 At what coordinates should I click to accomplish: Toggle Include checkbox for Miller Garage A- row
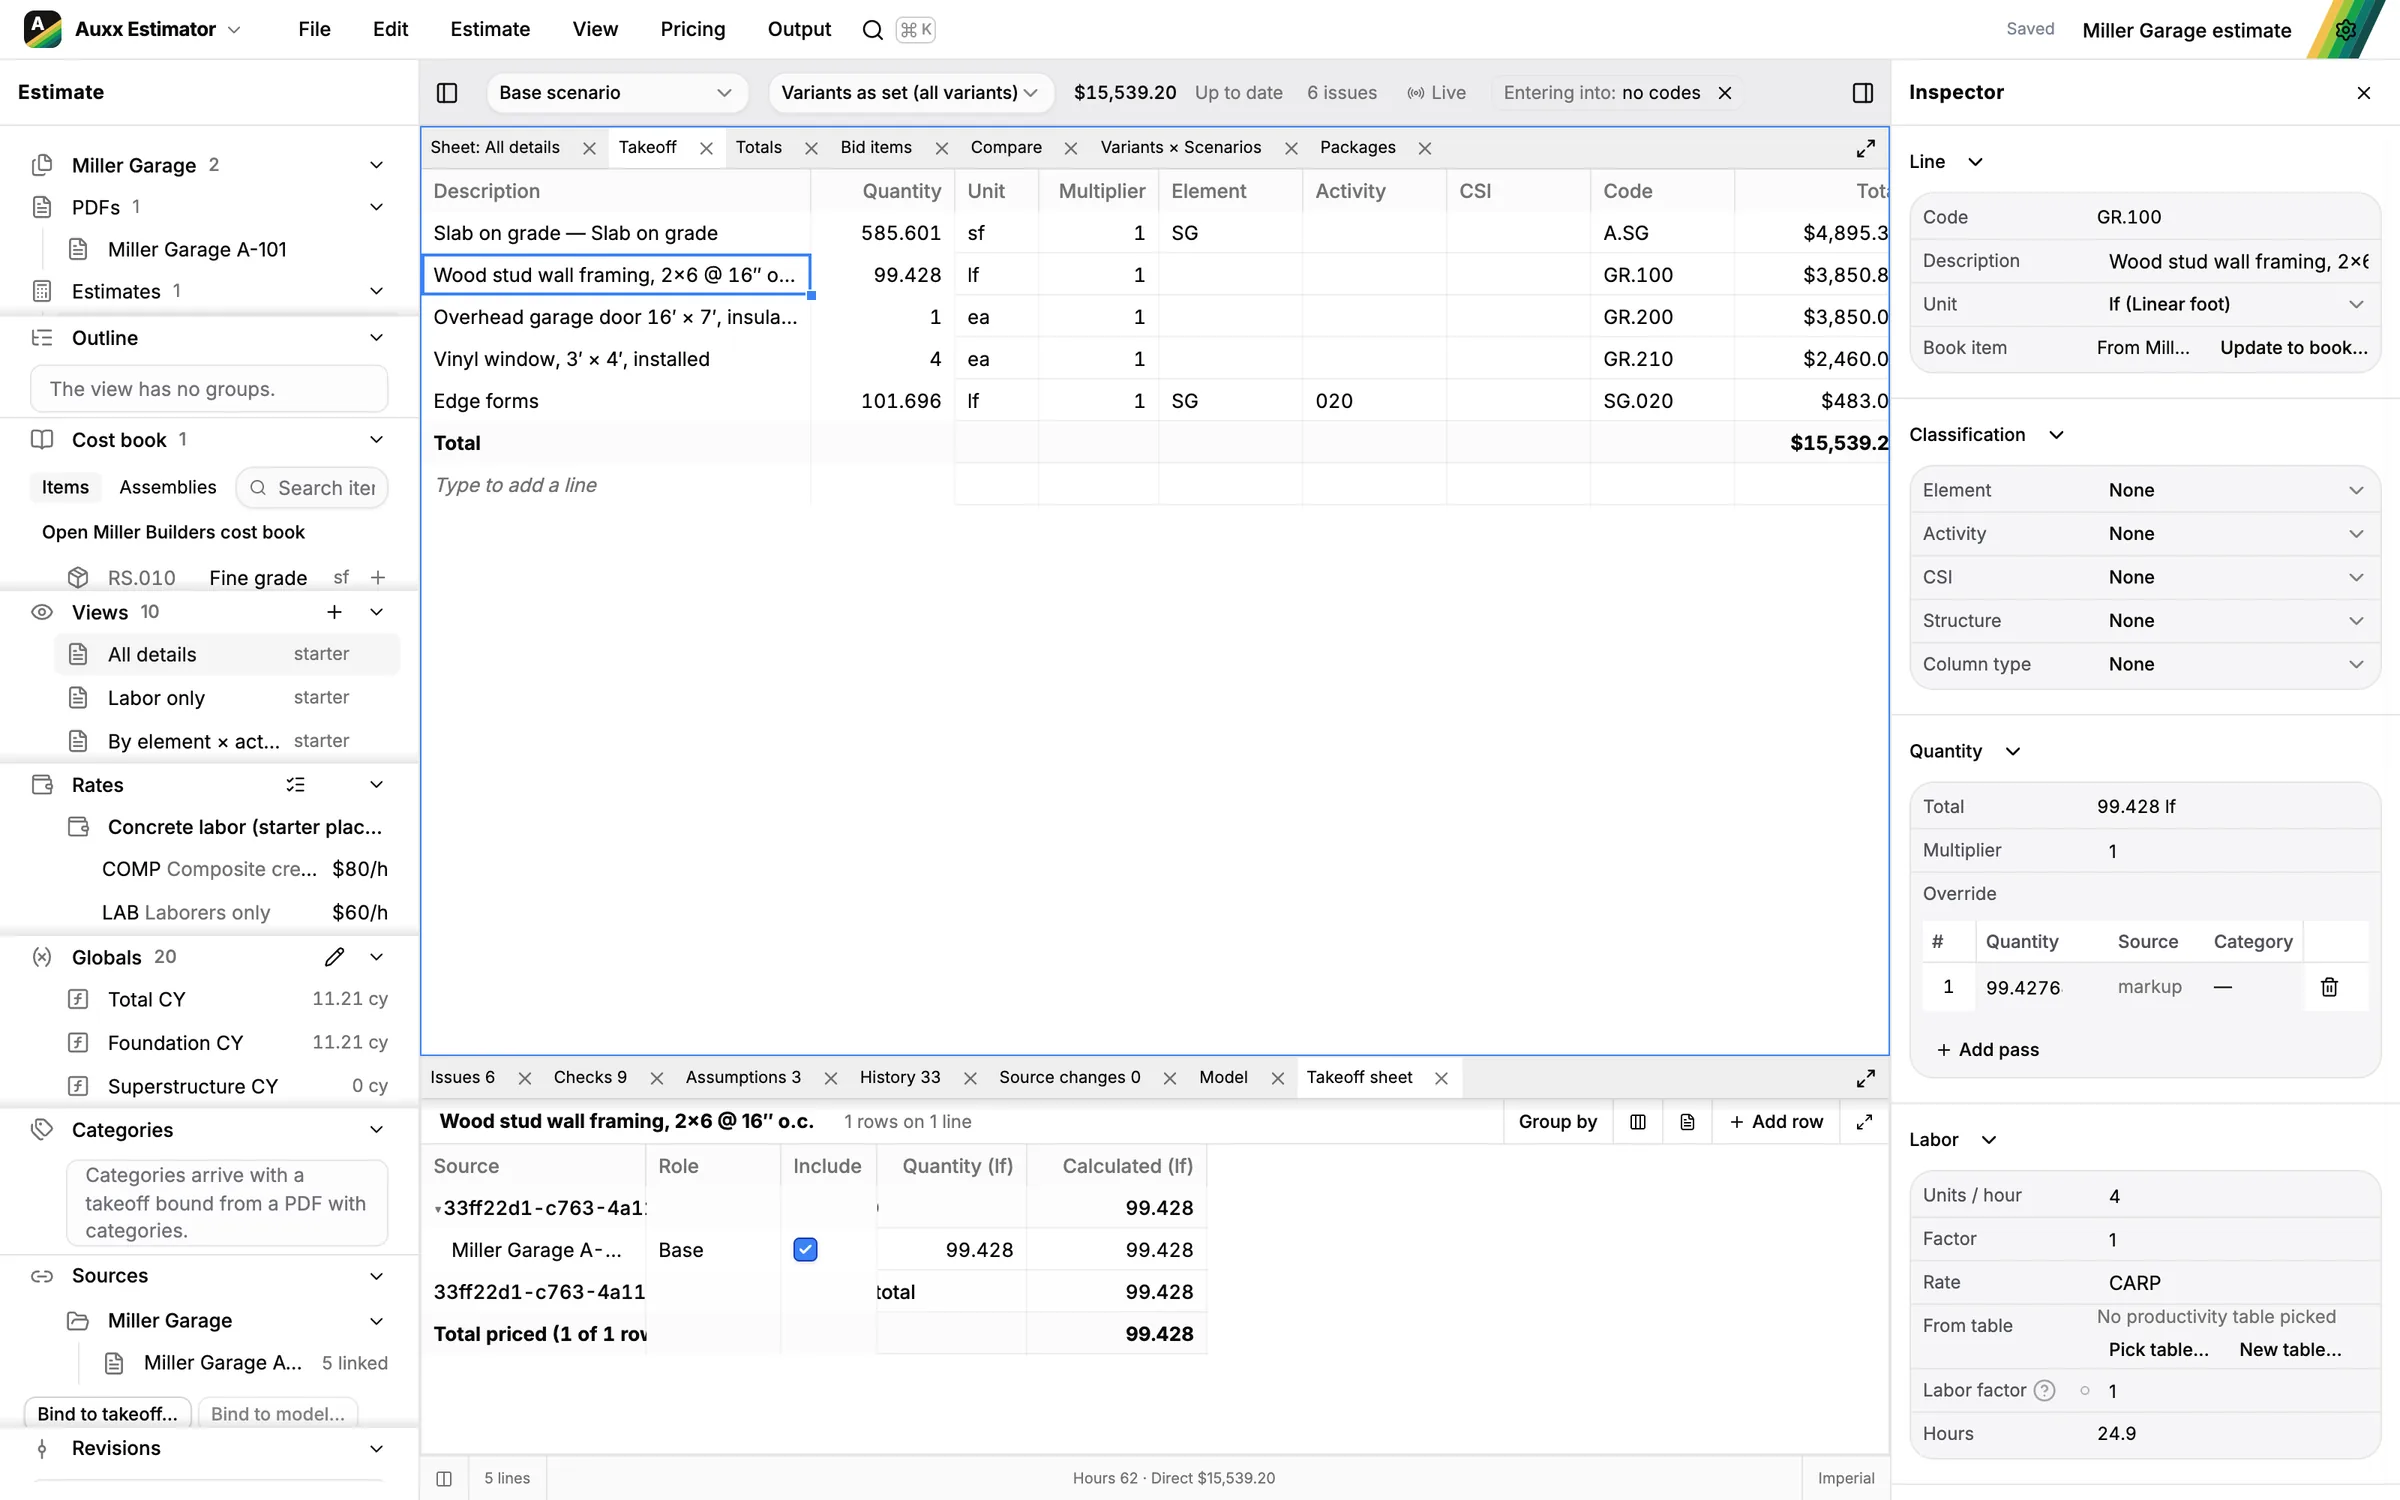coord(805,1250)
